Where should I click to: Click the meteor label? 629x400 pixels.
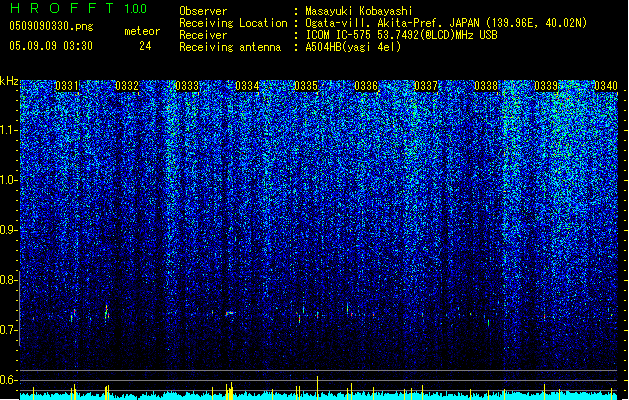click(x=142, y=31)
